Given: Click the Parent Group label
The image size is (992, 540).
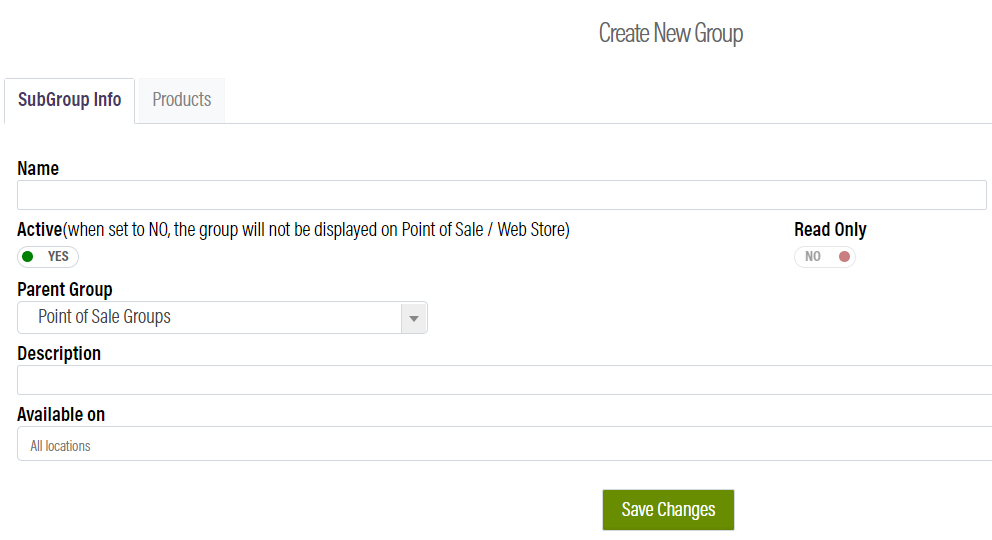Looking at the screenshot, I should click(x=65, y=290).
